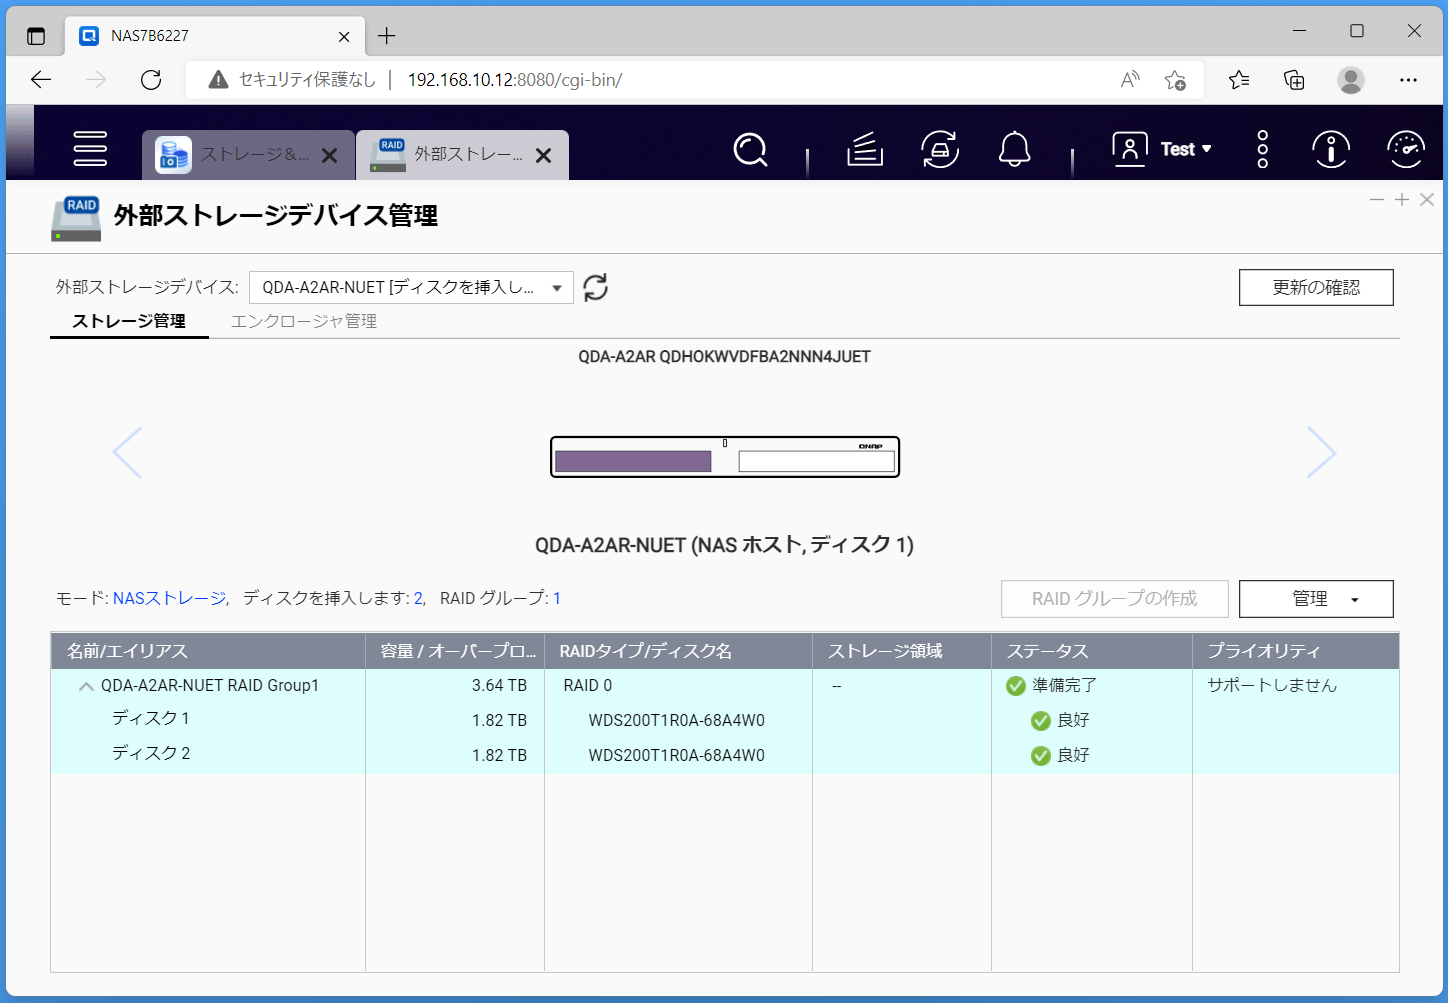Open the QTS search magnifier
Image resolution: width=1448 pixels, height=1003 pixels.
pyautogui.click(x=750, y=150)
